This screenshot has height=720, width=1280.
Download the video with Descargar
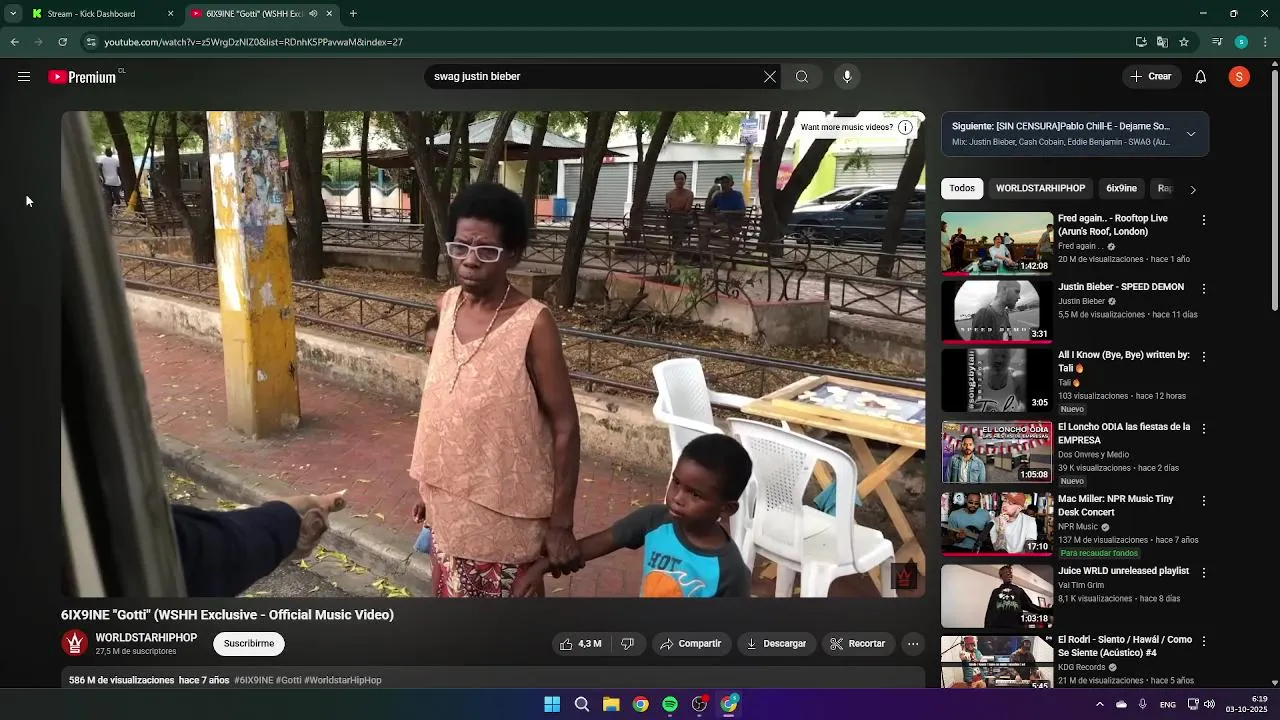[x=776, y=644]
